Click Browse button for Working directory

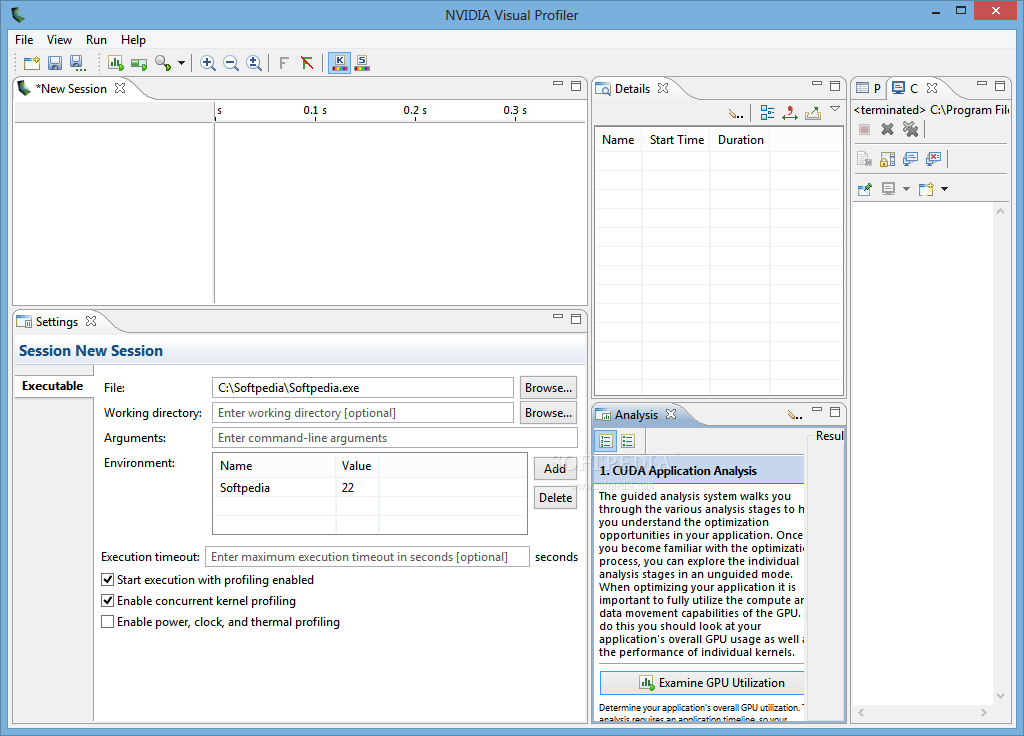549,413
